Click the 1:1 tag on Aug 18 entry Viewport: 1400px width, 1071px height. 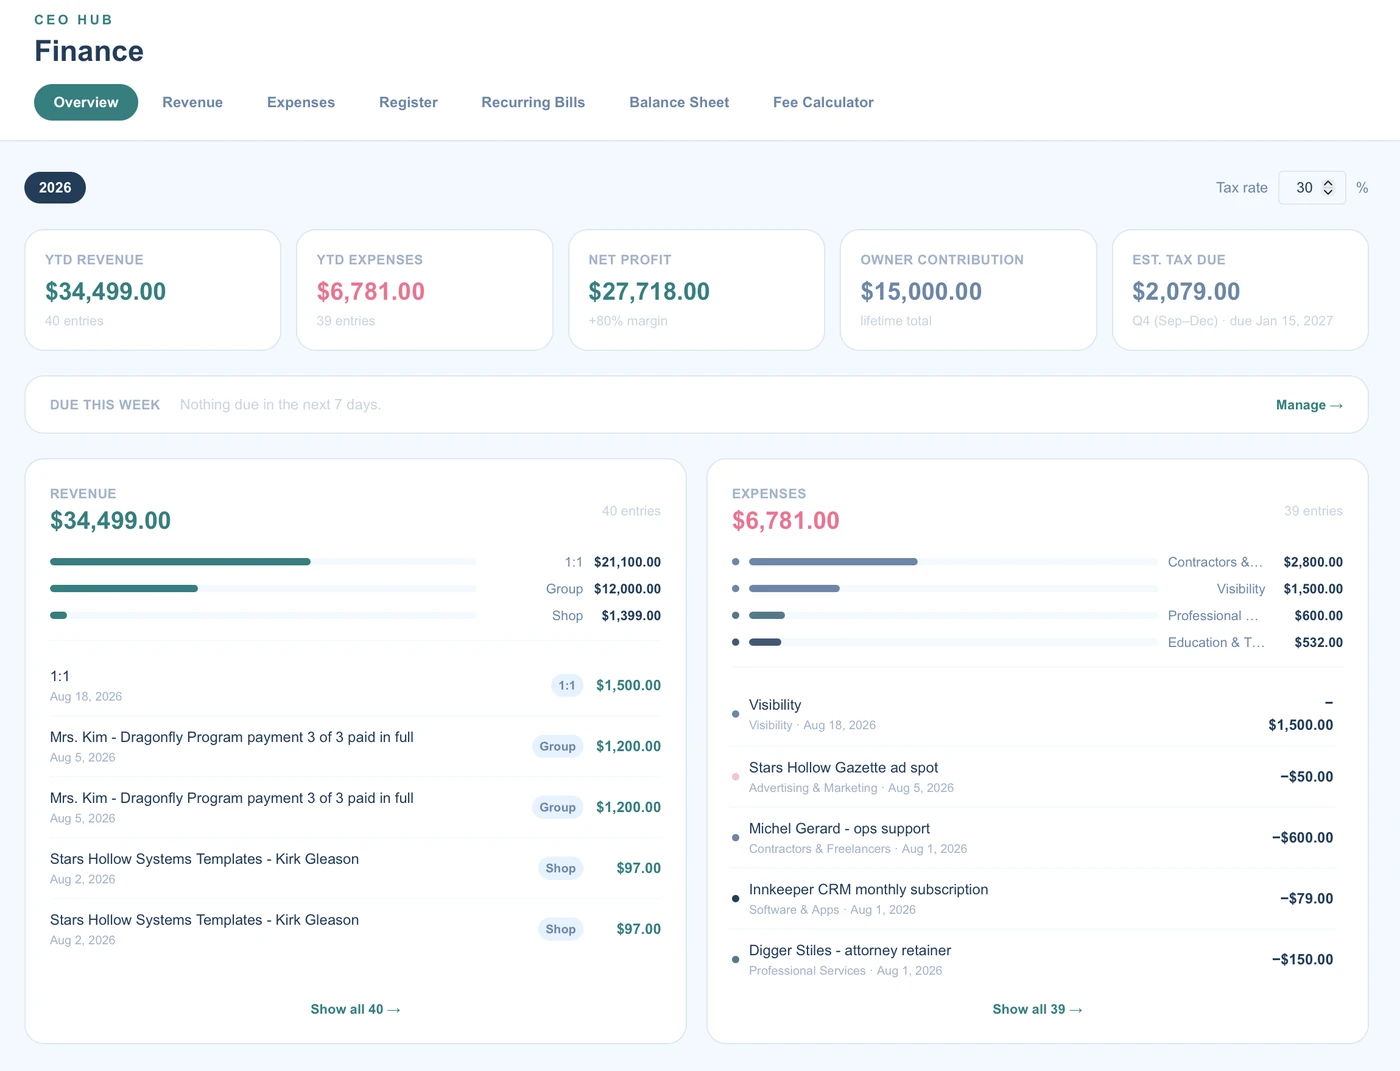point(567,685)
